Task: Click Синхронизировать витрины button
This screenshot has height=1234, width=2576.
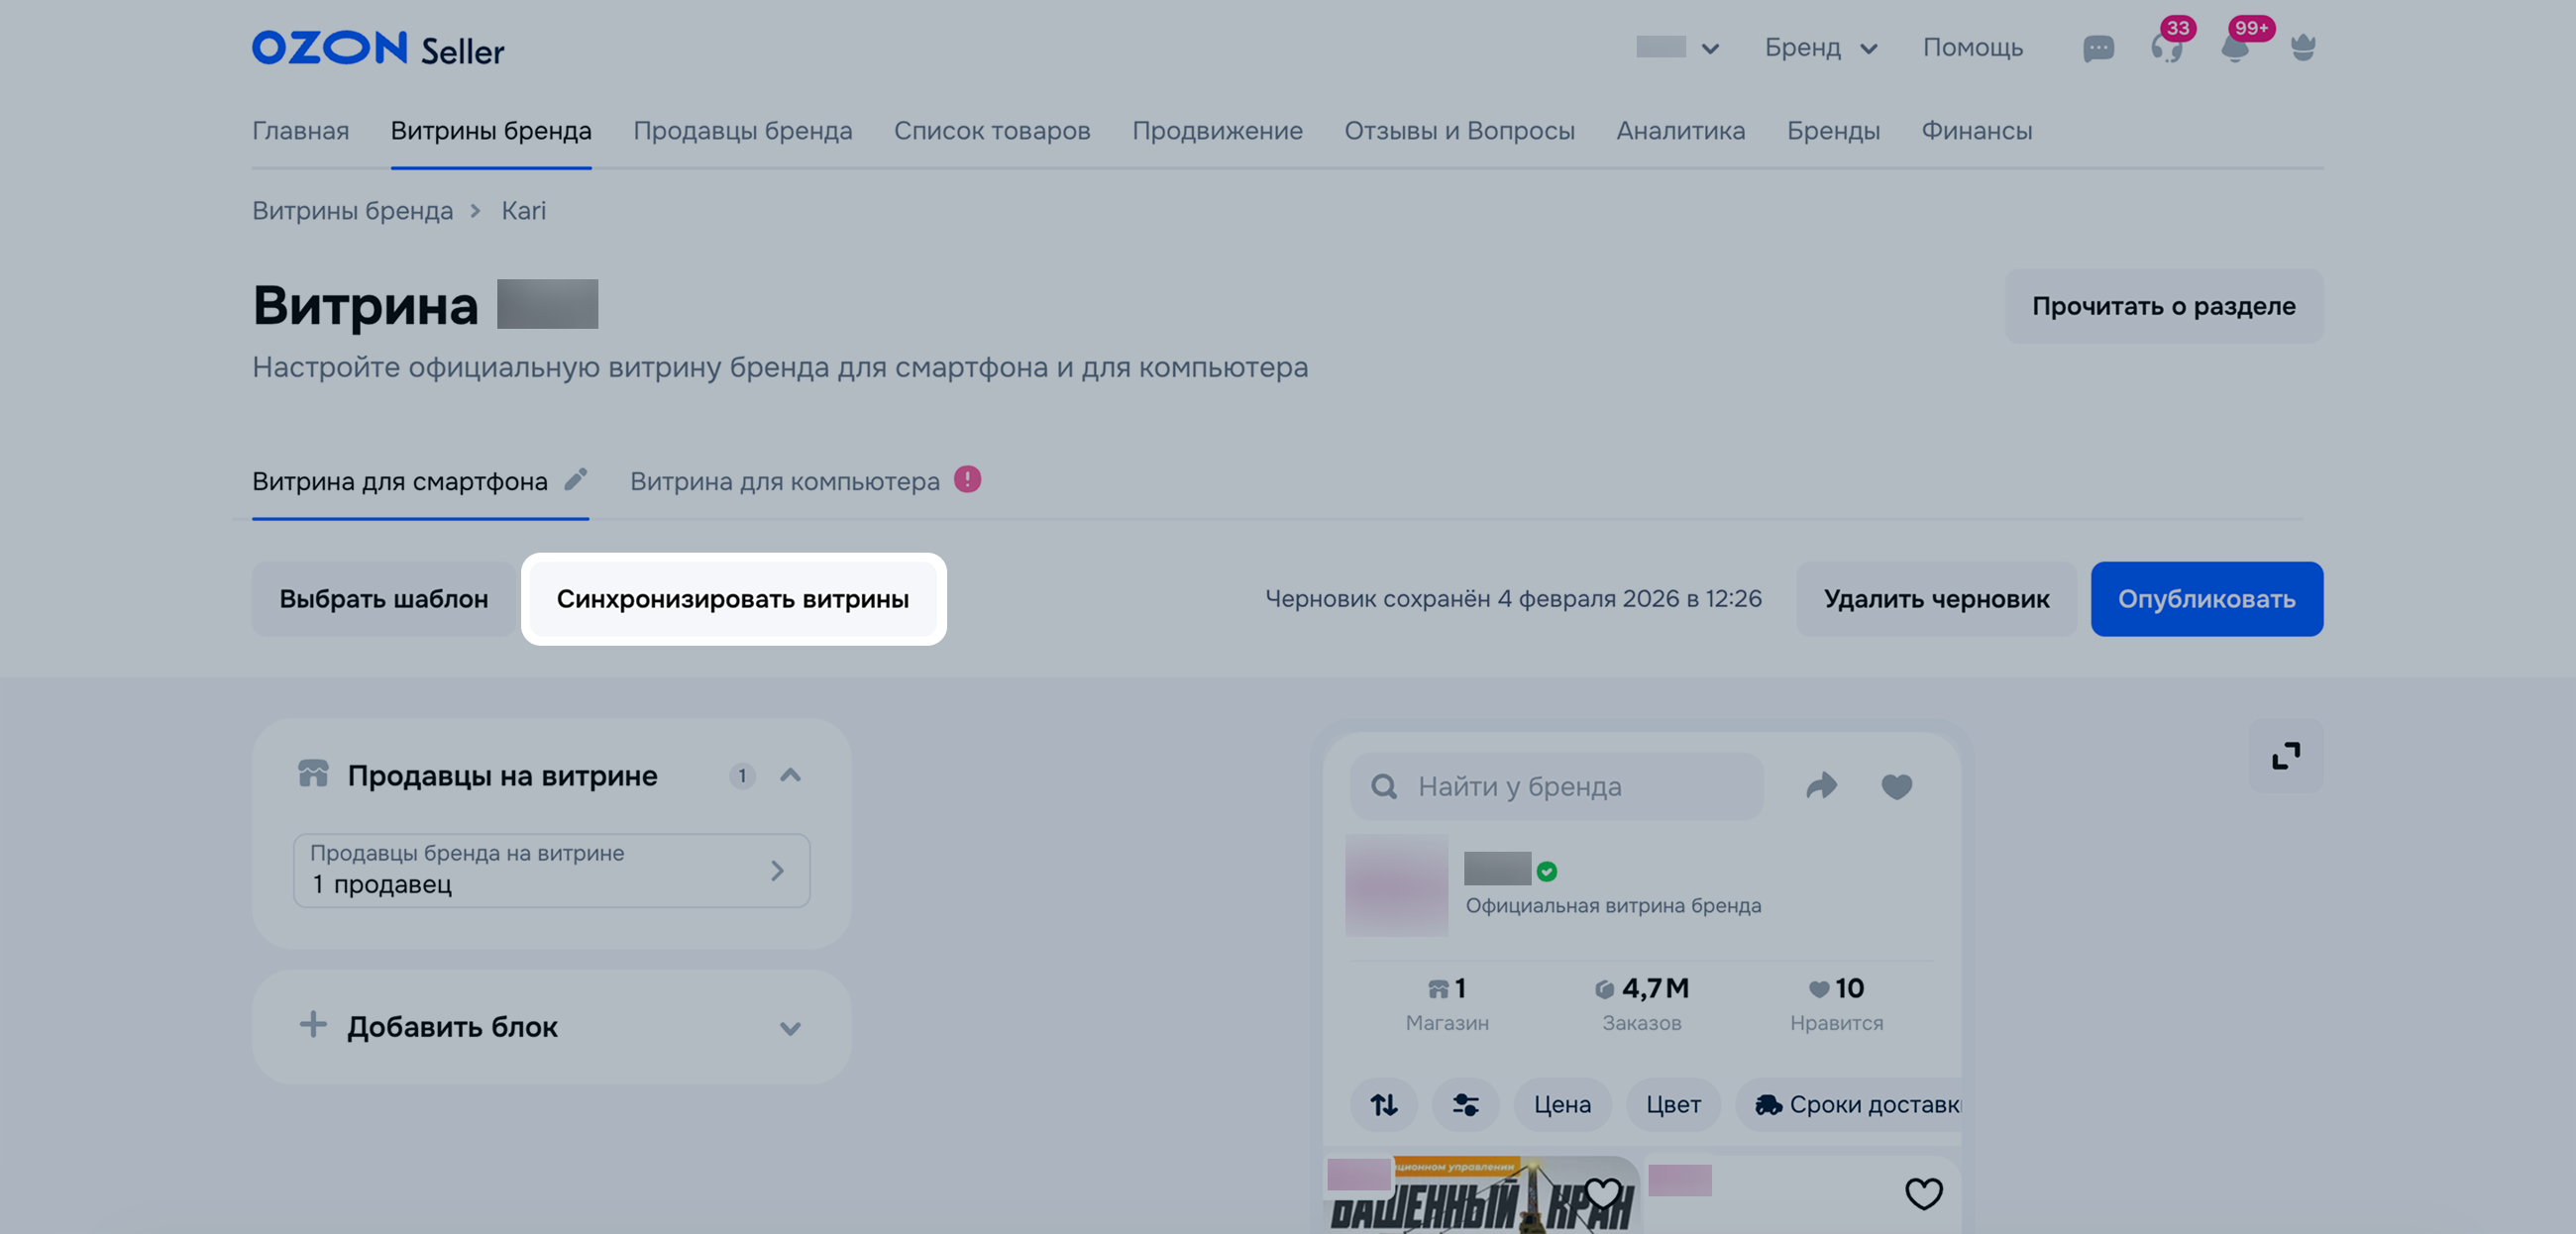Action: [x=732, y=599]
